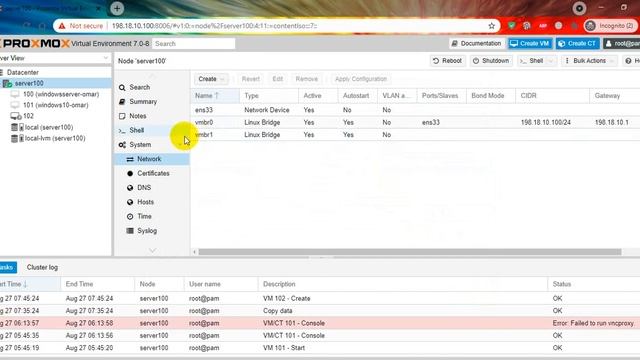Open the Incognito profile indicator

click(x=610, y=26)
